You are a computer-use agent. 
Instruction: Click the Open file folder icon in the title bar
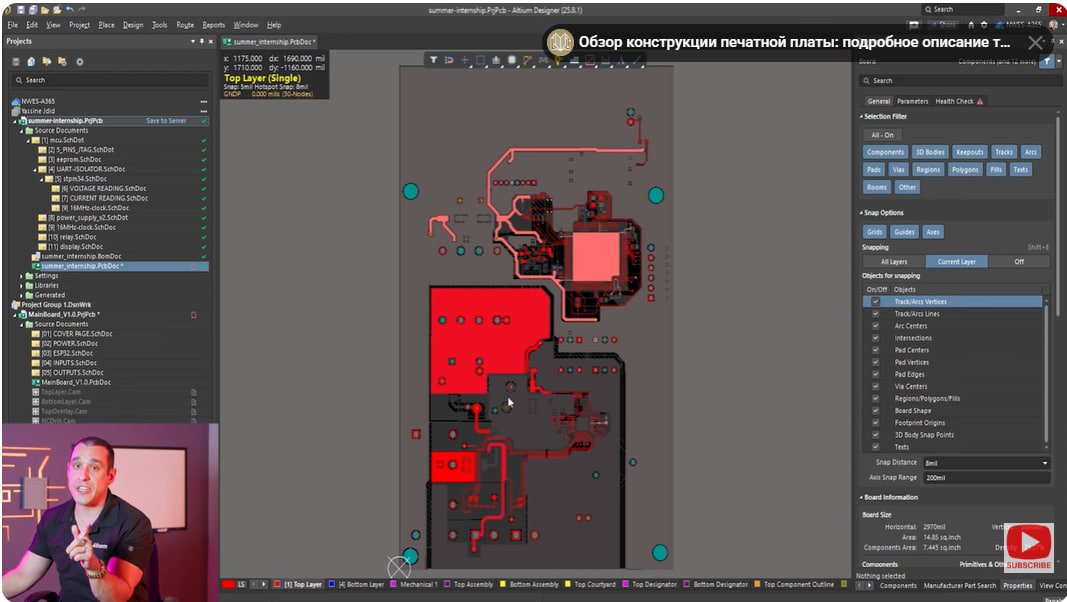click(x=44, y=10)
